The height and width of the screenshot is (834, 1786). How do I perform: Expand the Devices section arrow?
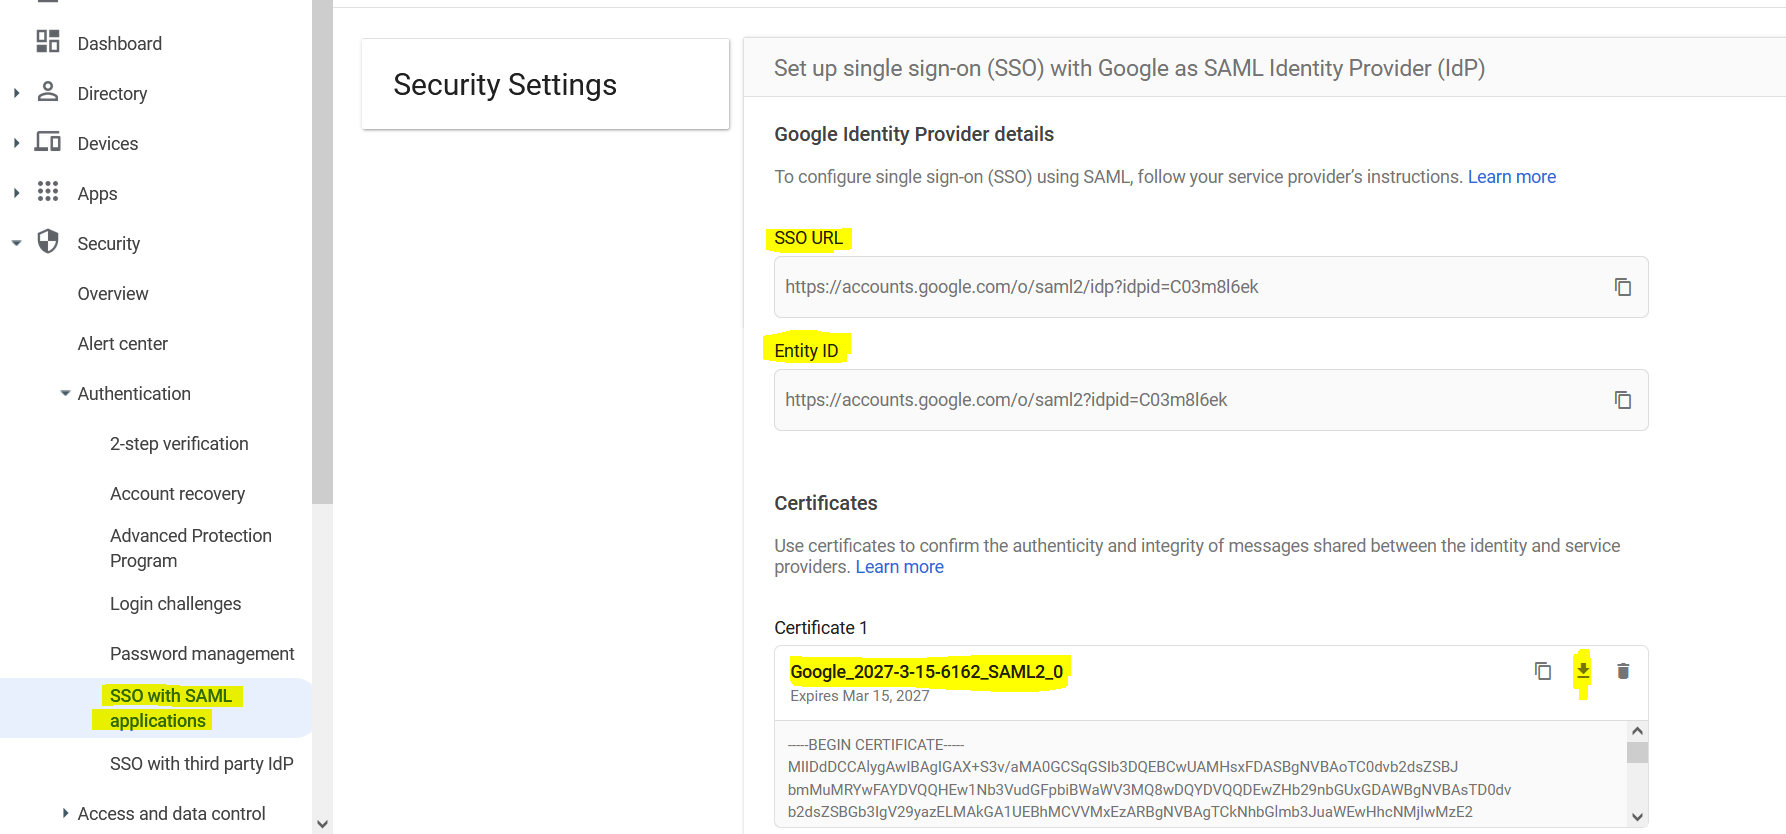pyautogui.click(x=16, y=143)
